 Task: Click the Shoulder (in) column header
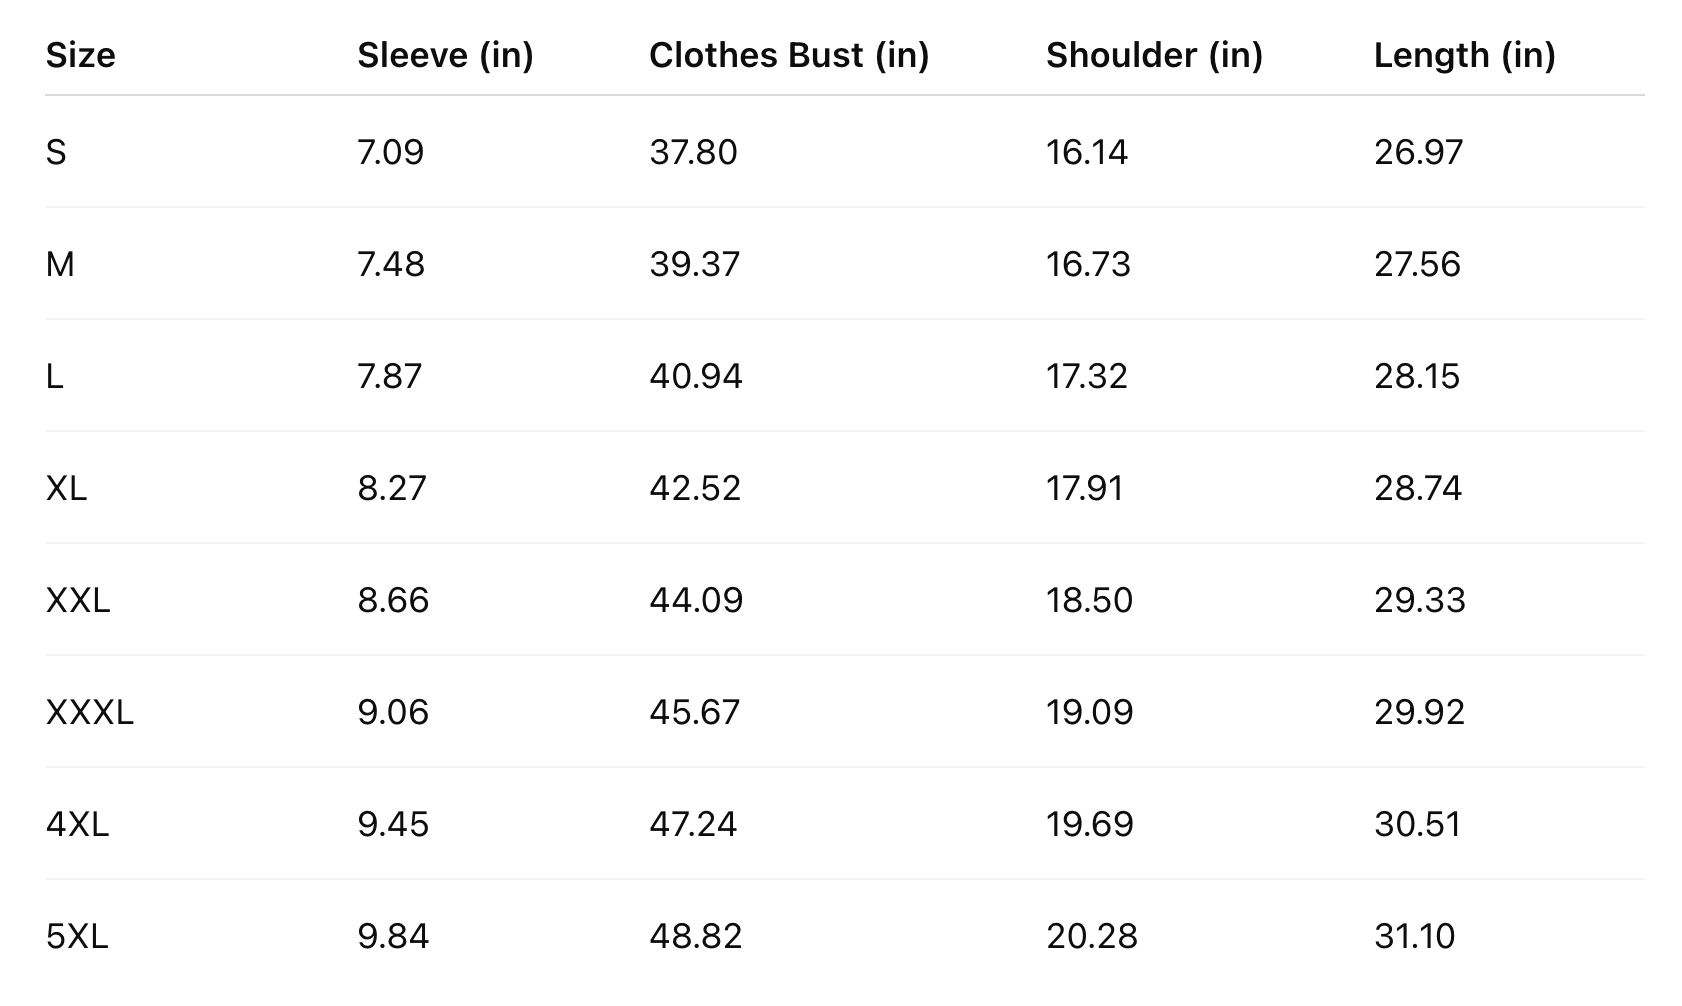click(x=1154, y=55)
